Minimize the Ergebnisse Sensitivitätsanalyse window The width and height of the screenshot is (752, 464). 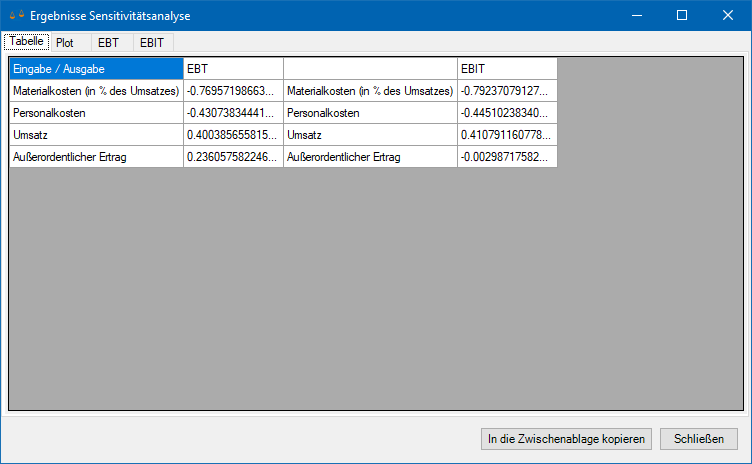point(637,15)
